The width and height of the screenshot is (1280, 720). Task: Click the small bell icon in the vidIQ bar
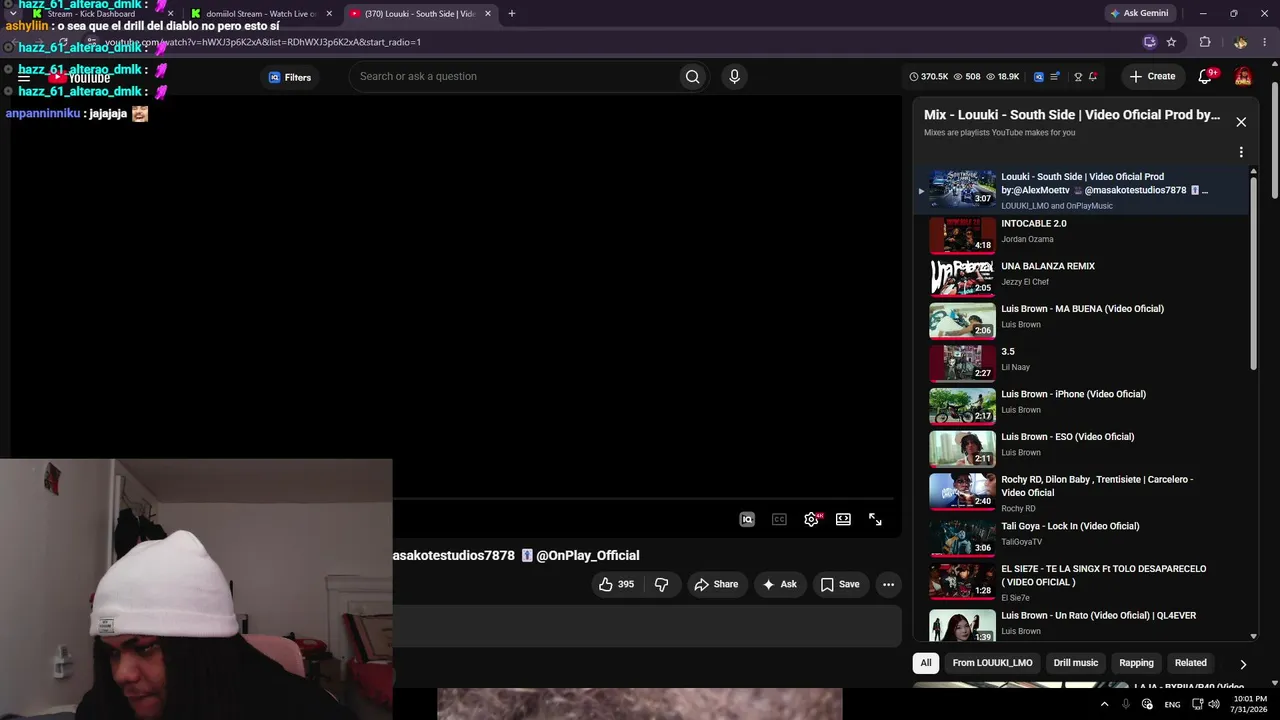(x=1093, y=77)
